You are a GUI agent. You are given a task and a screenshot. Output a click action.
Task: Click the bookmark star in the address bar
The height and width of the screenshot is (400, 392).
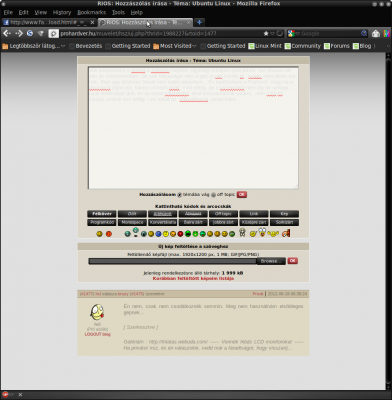pyautogui.click(x=266, y=33)
